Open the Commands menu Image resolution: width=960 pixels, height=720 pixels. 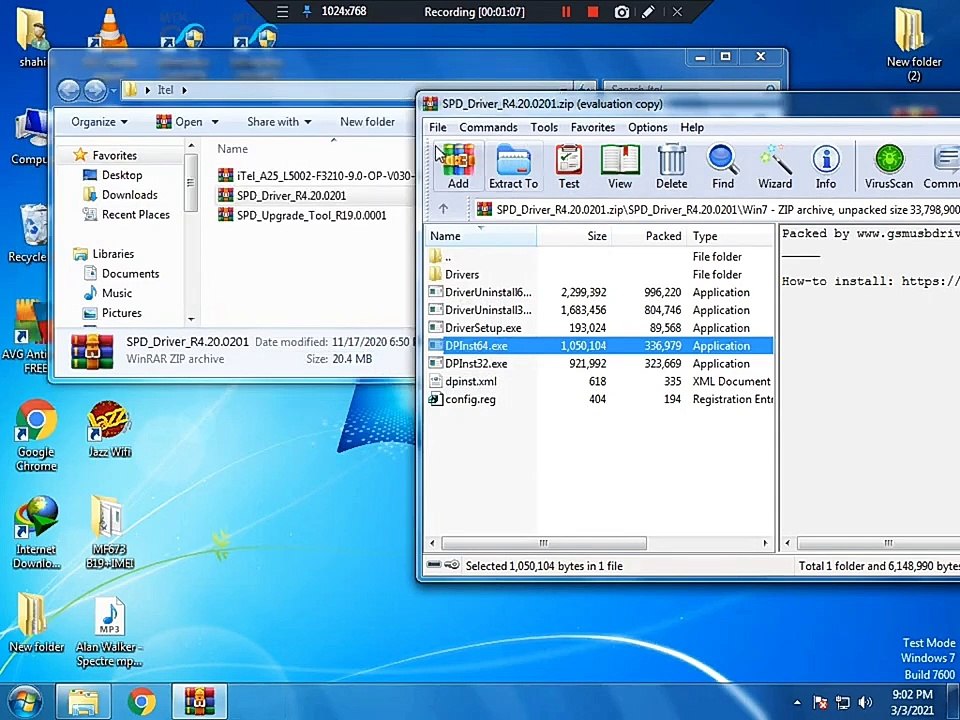pos(488,127)
